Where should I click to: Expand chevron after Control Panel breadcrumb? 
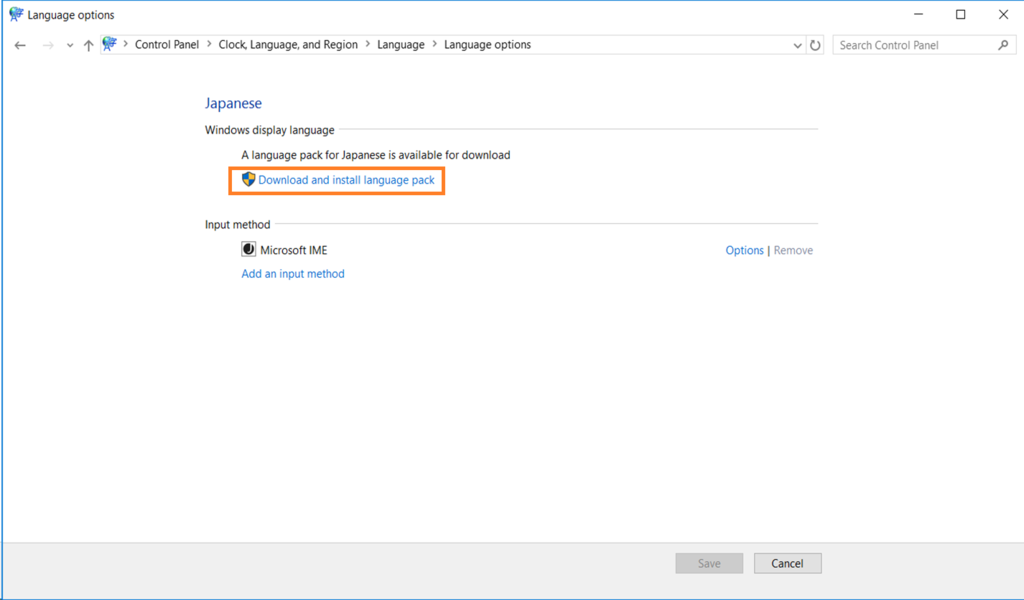click(209, 44)
